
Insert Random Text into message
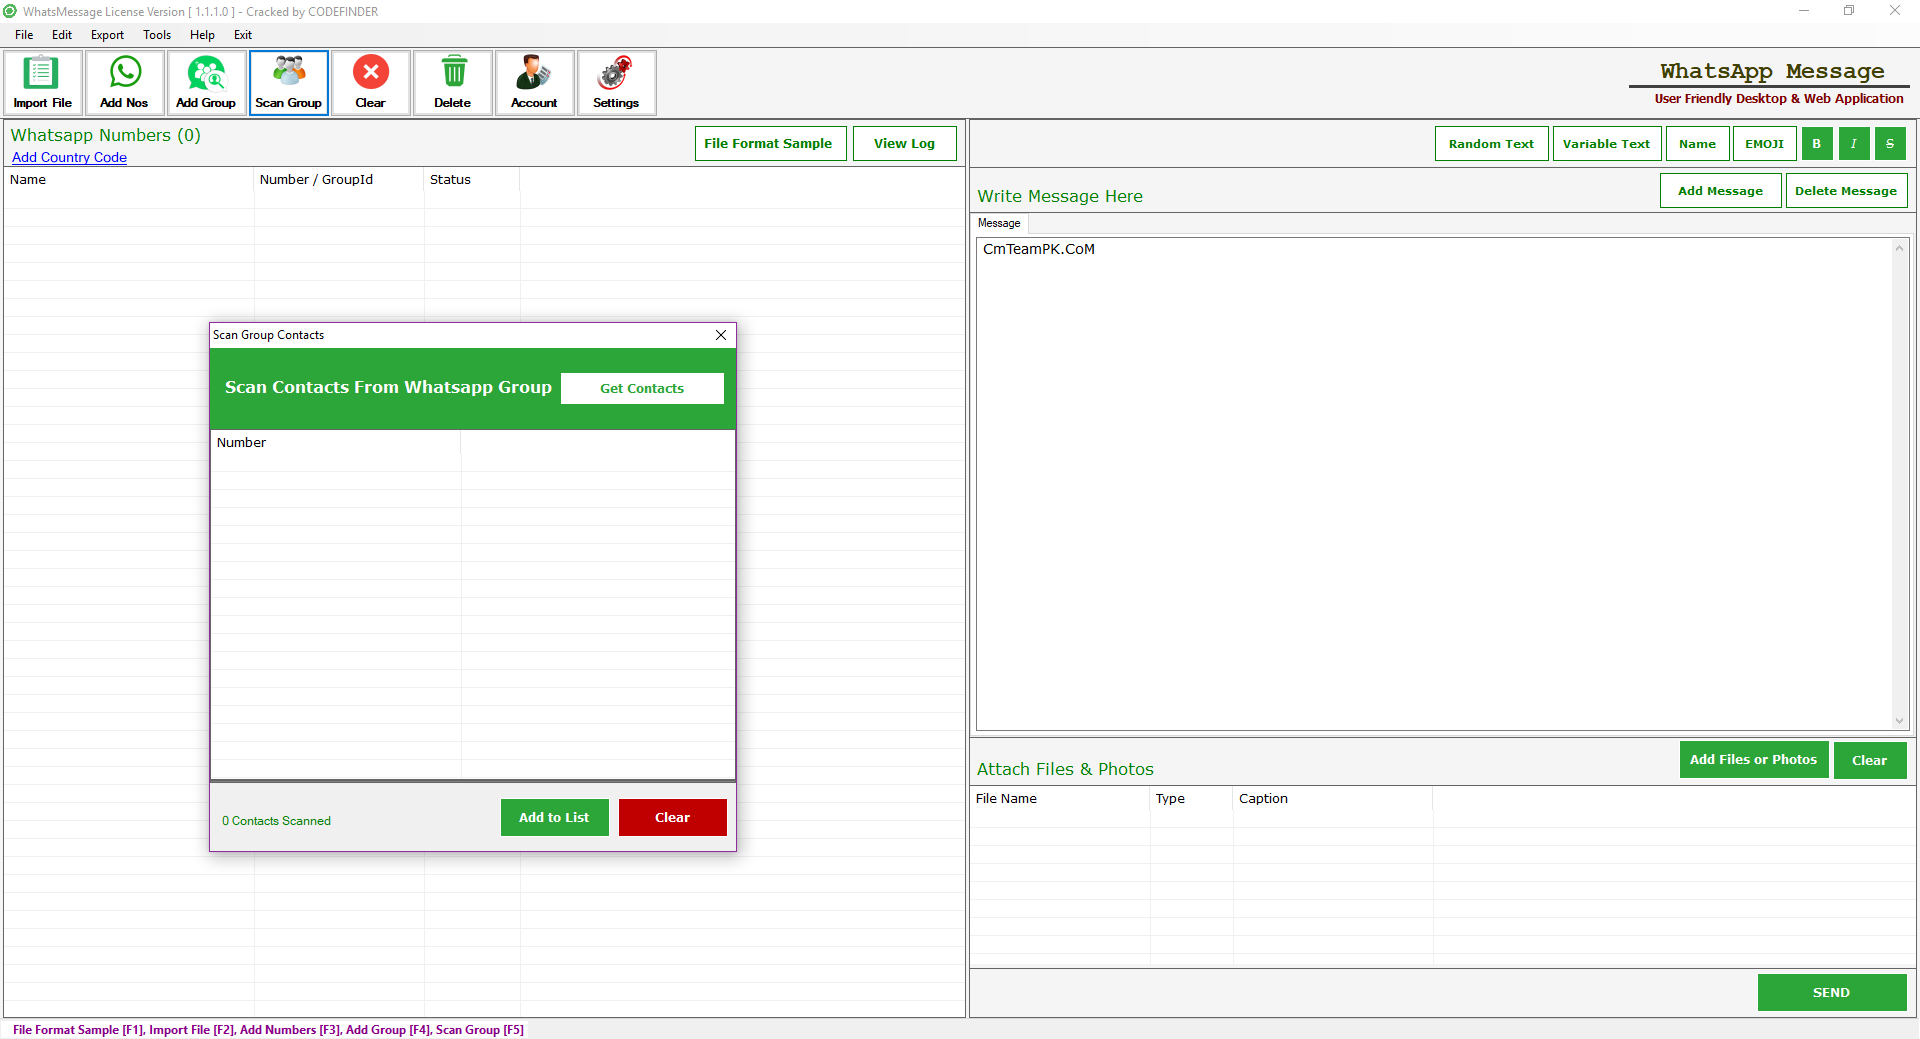1491,144
